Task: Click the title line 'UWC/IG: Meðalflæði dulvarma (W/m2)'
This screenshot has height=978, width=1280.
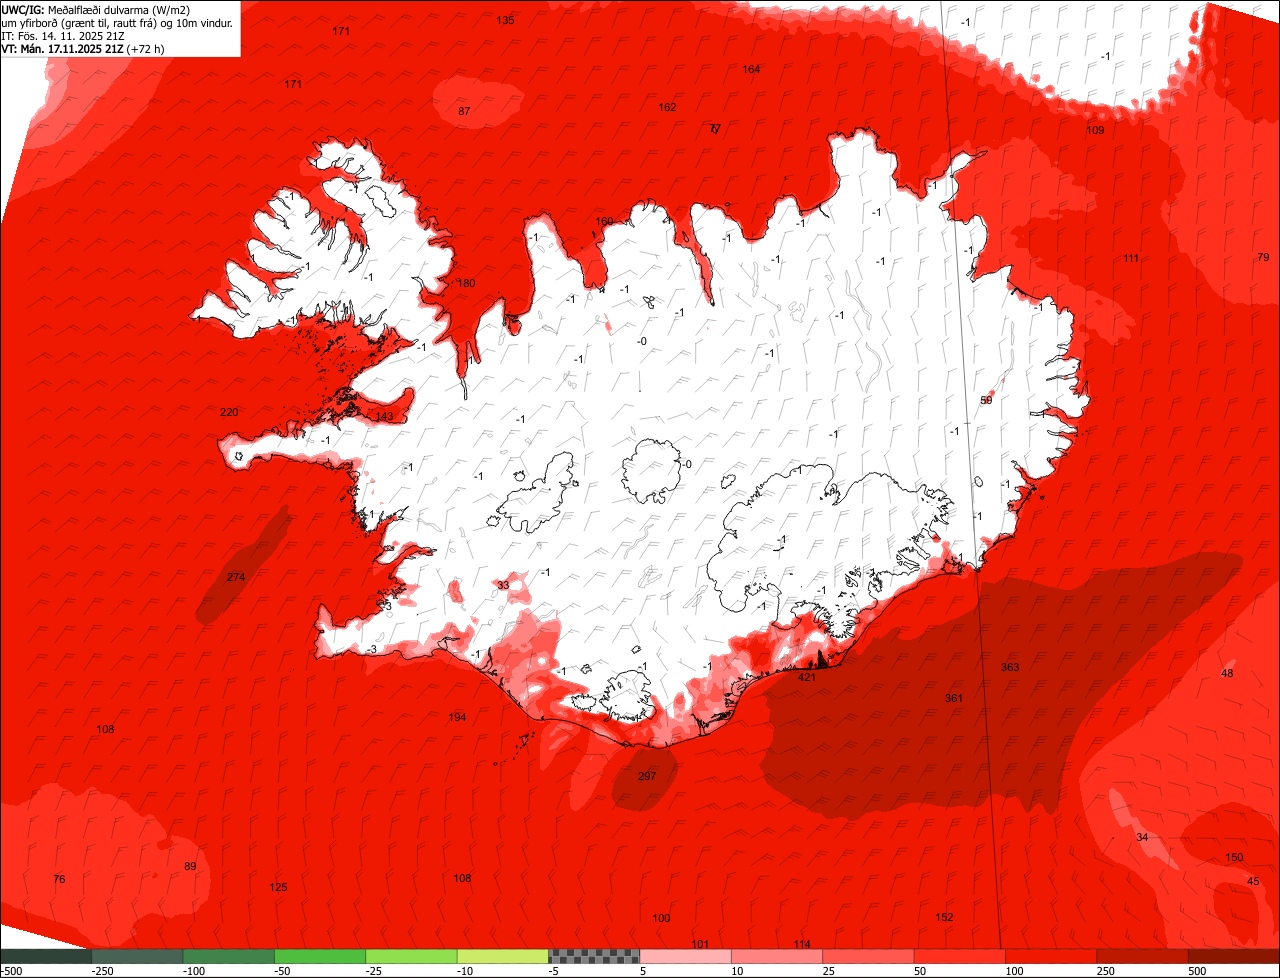Action: click(x=96, y=9)
